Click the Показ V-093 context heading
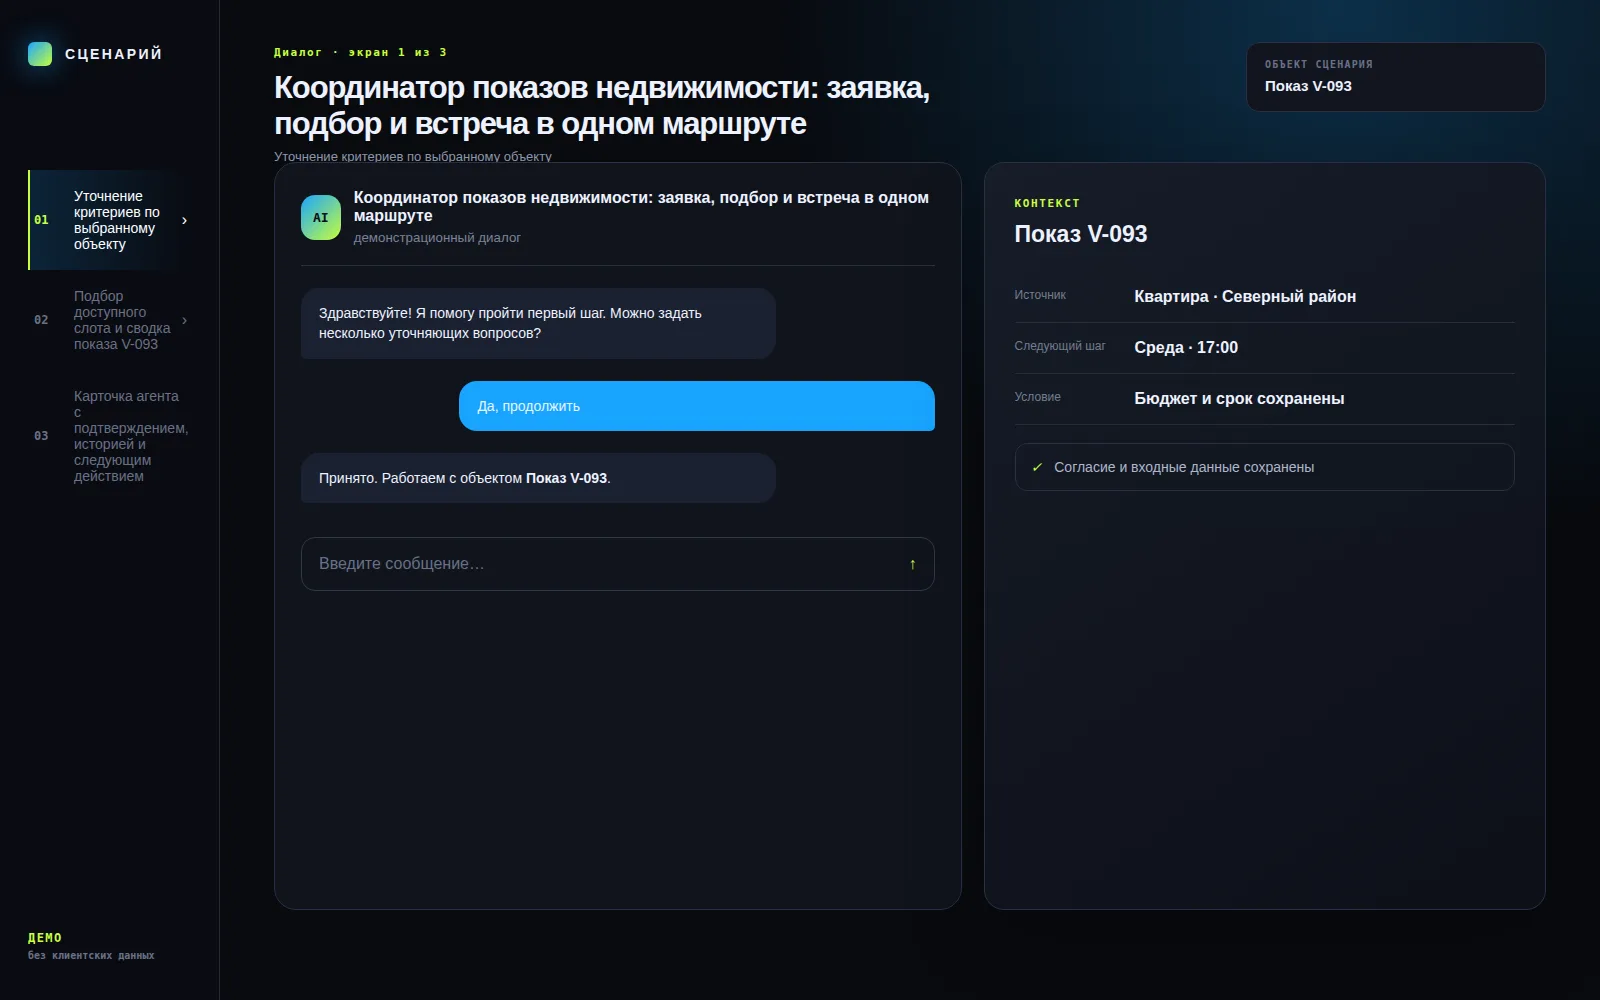This screenshot has height=1000, width=1600. [x=1081, y=234]
